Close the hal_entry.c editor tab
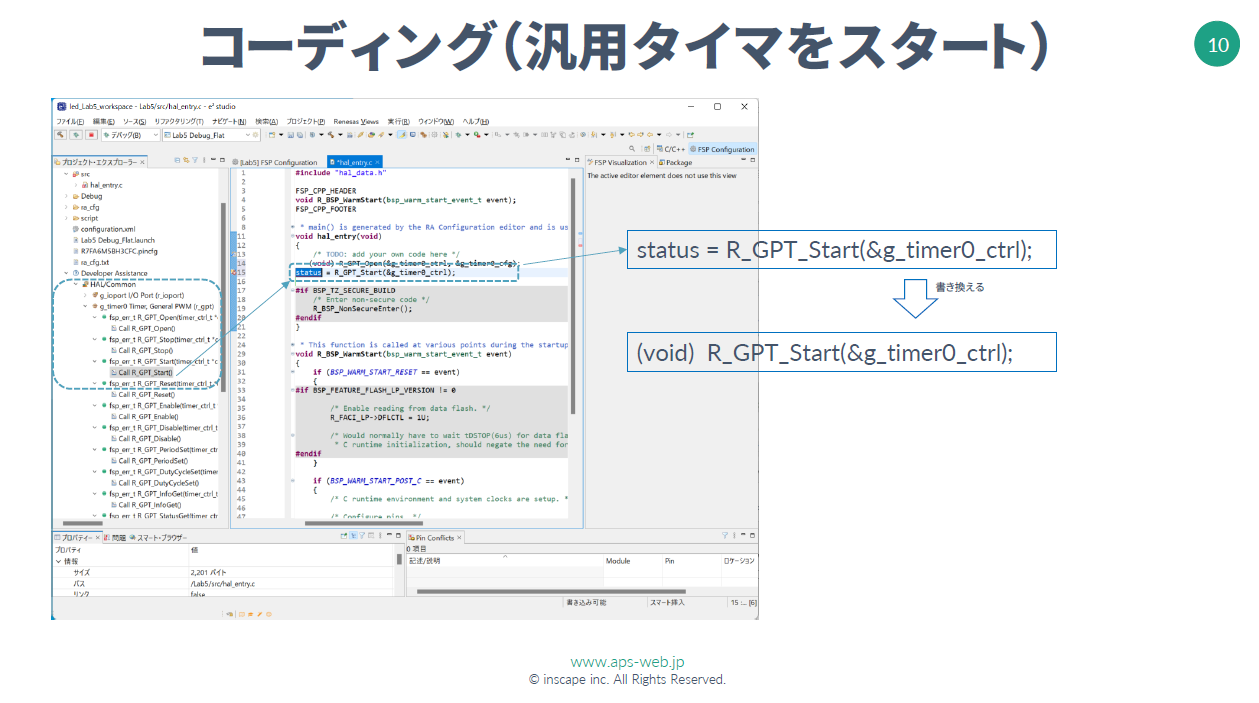 377,162
